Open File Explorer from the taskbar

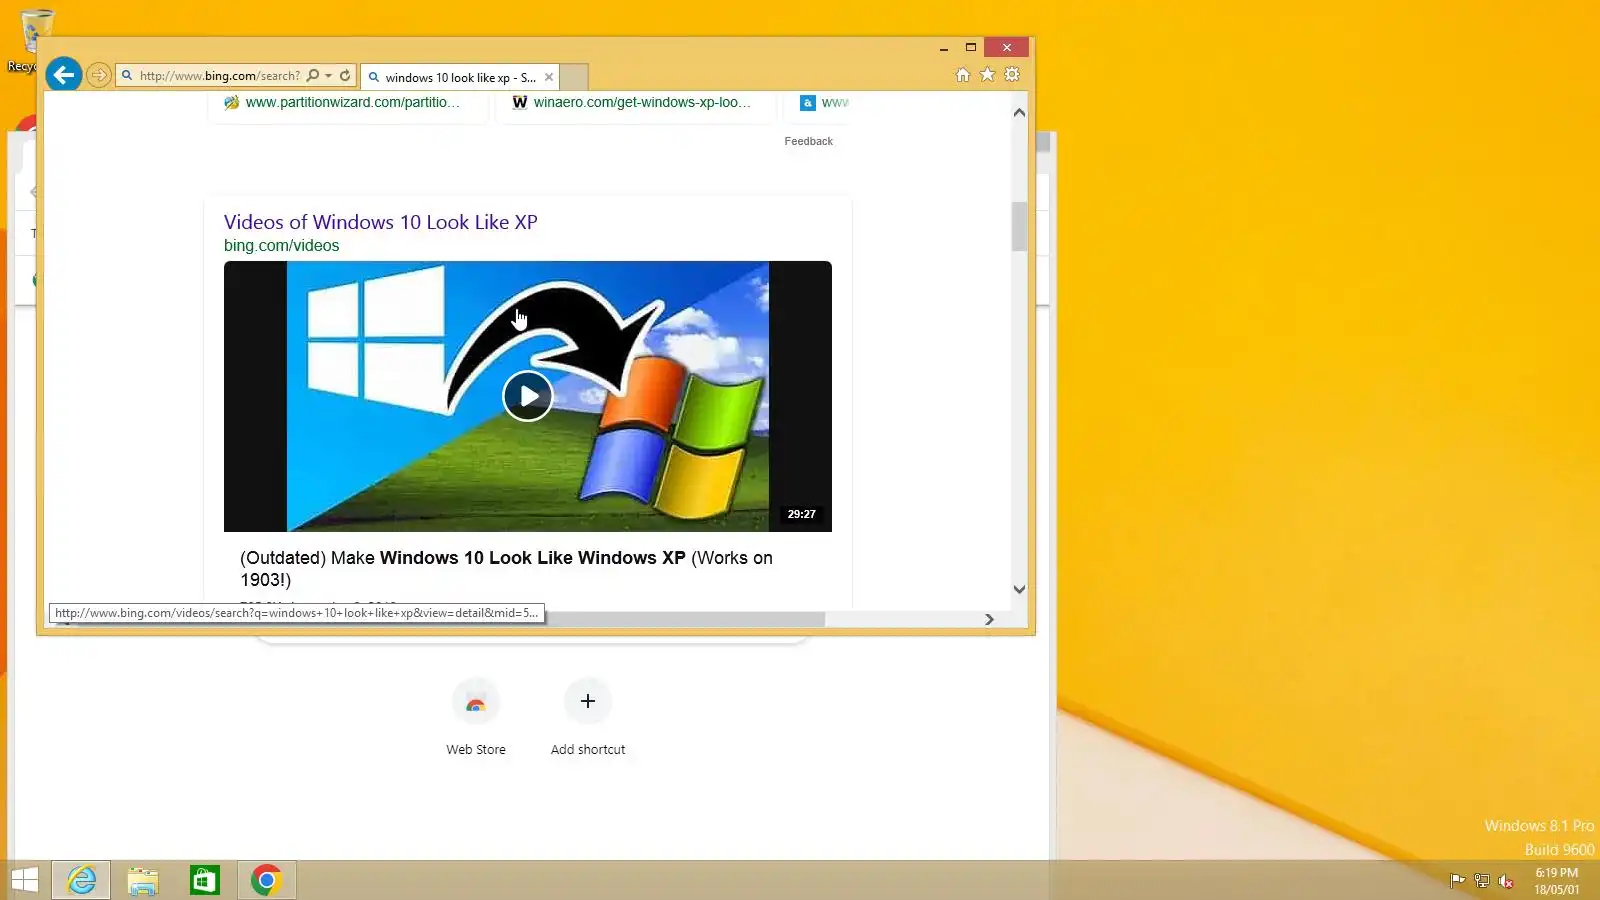pos(143,880)
